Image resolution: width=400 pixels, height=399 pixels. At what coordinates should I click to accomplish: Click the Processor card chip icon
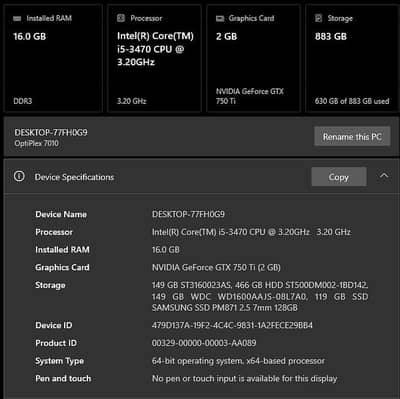pyautogui.click(x=121, y=18)
